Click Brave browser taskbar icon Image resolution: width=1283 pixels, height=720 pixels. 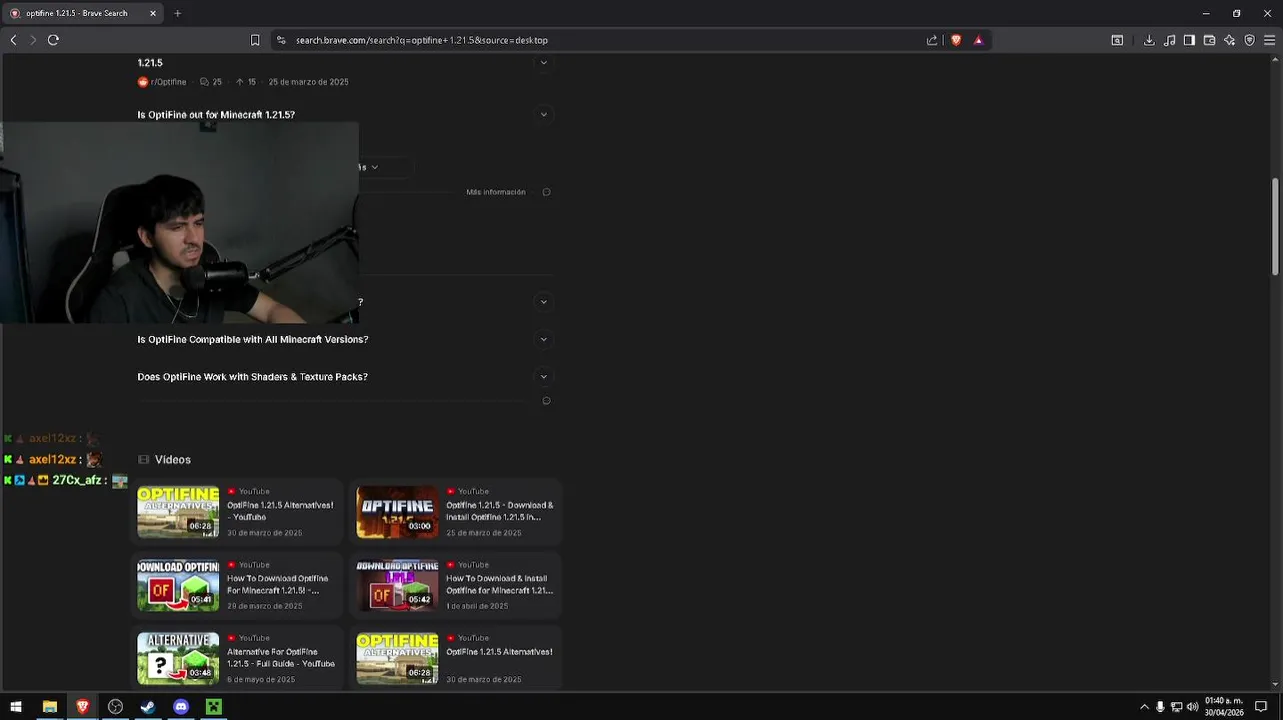pyautogui.click(x=82, y=707)
